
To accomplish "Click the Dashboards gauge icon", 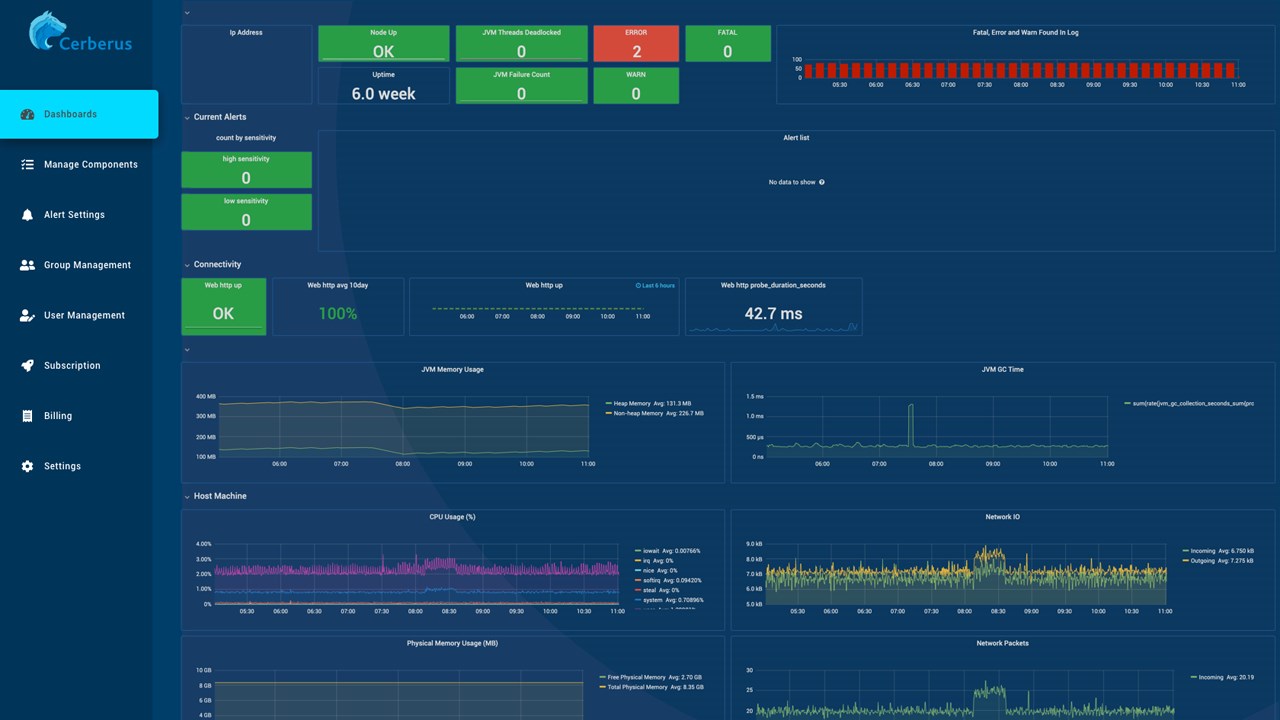I will coord(27,114).
